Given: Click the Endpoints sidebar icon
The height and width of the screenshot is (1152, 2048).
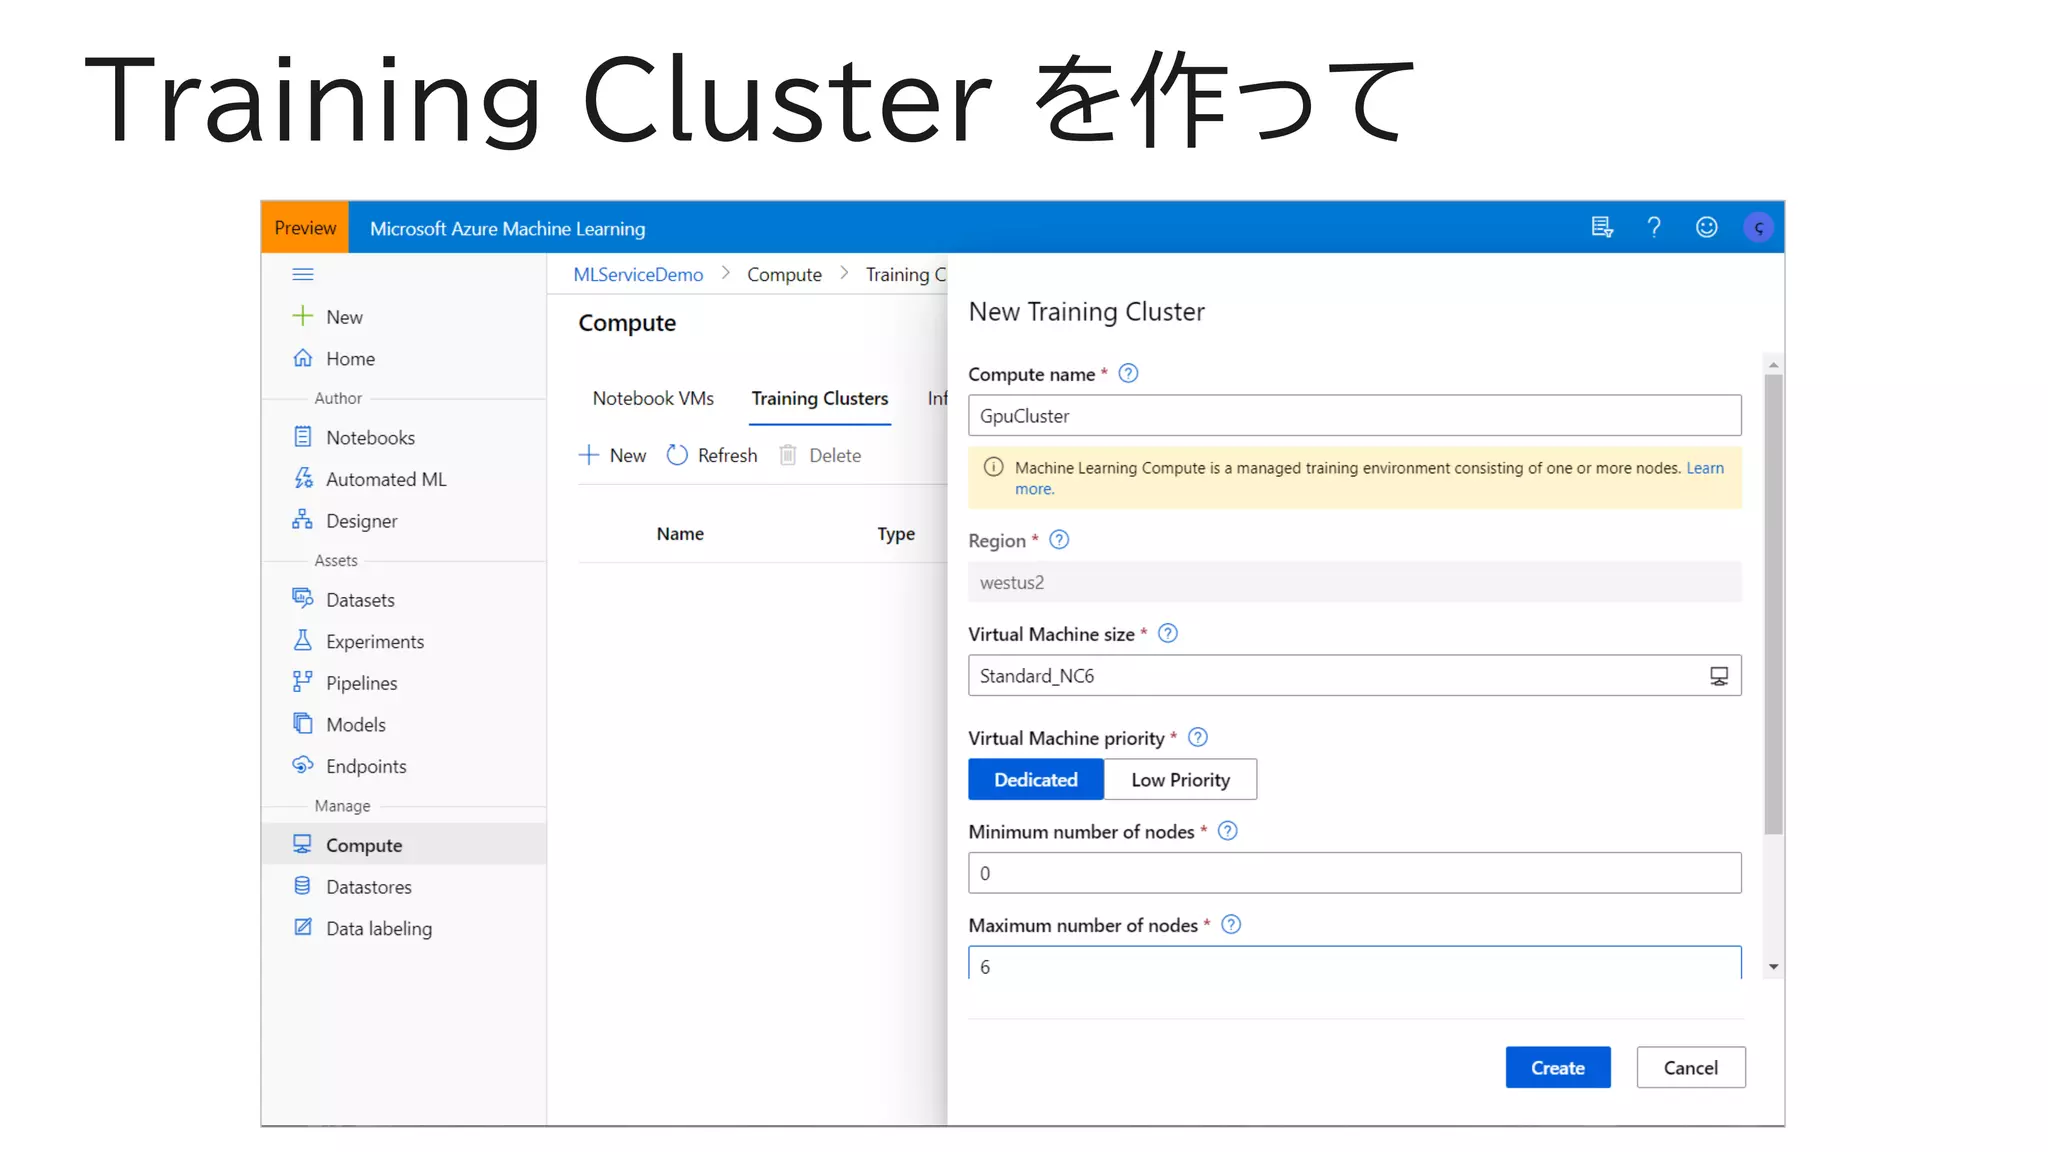Looking at the screenshot, I should pyautogui.click(x=303, y=765).
